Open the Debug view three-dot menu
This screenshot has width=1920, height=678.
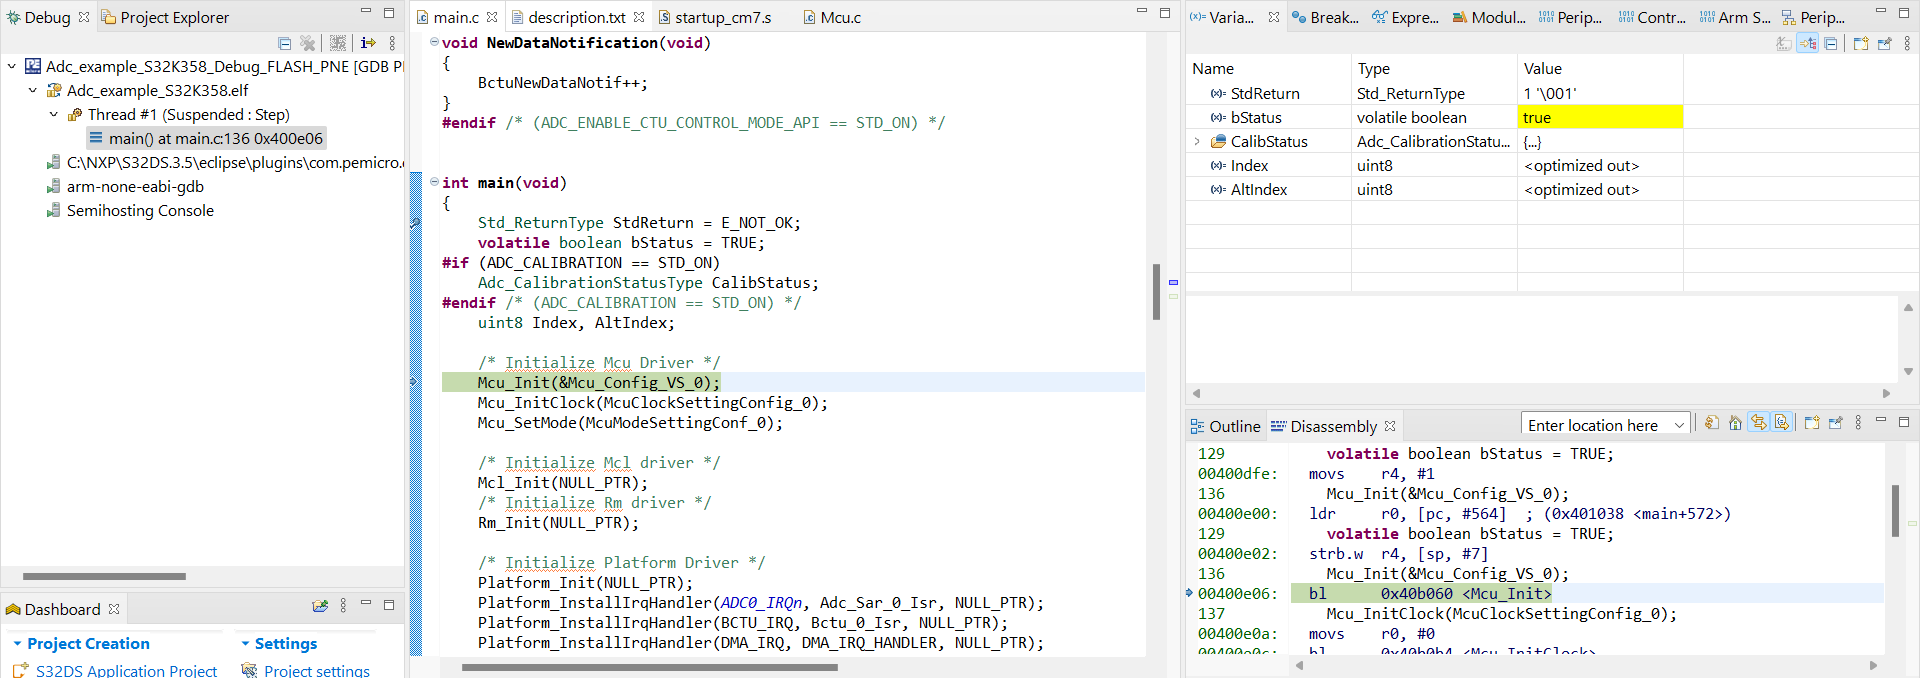pyautogui.click(x=392, y=43)
